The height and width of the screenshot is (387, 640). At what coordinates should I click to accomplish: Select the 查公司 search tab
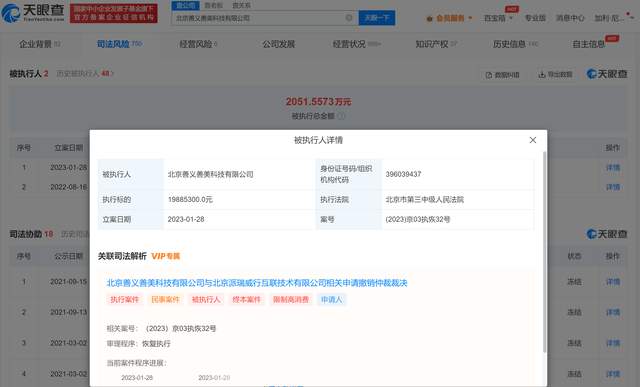tap(186, 5)
